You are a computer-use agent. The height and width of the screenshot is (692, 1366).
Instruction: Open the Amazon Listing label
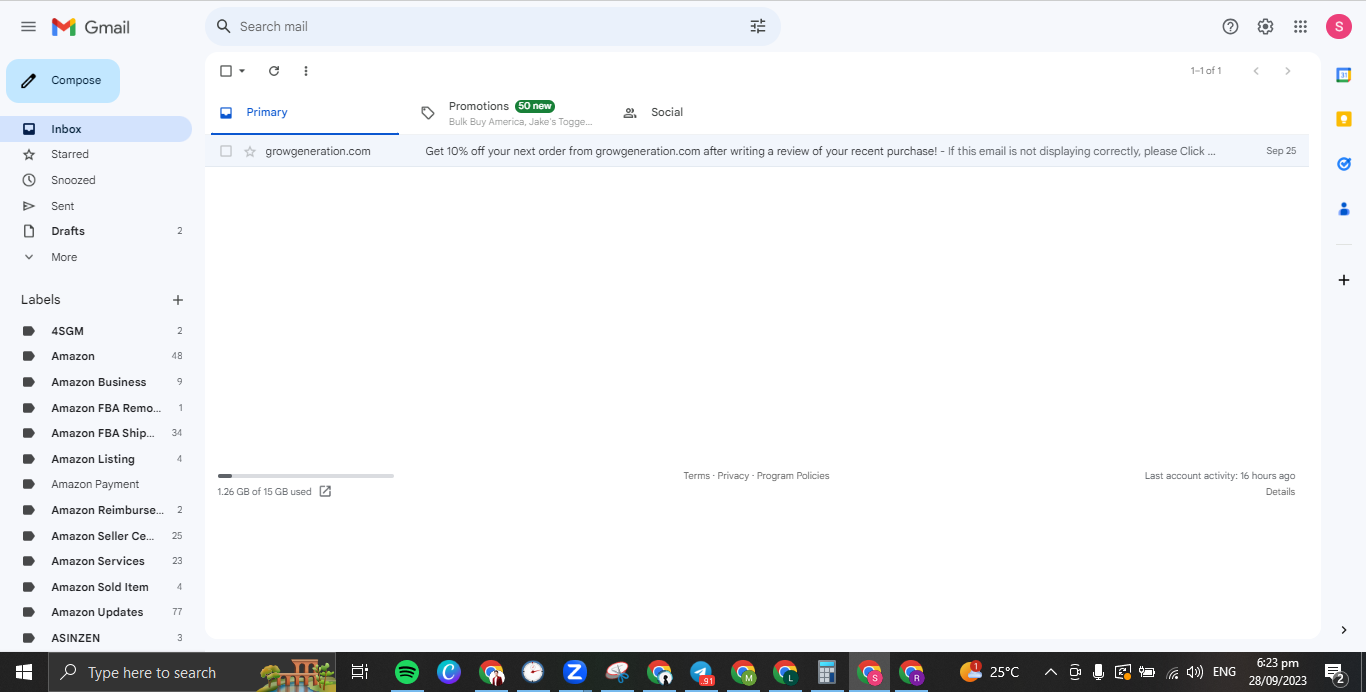pyautogui.click(x=96, y=459)
